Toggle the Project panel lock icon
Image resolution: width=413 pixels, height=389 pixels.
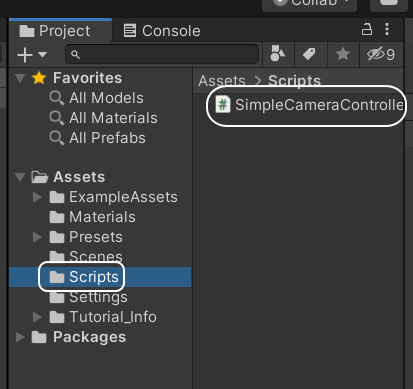click(367, 29)
